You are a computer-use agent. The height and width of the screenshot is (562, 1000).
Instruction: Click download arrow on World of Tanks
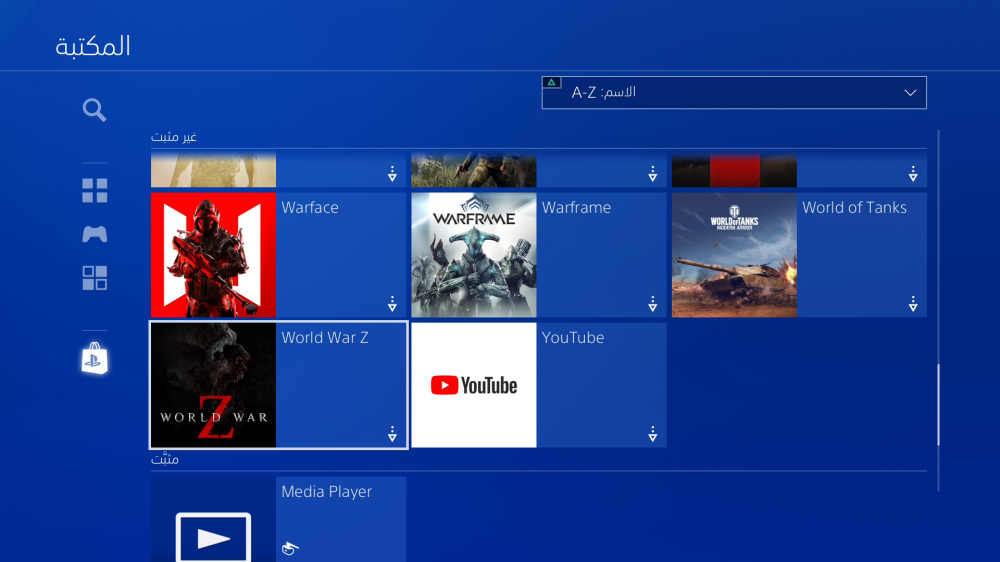point(912,304)
